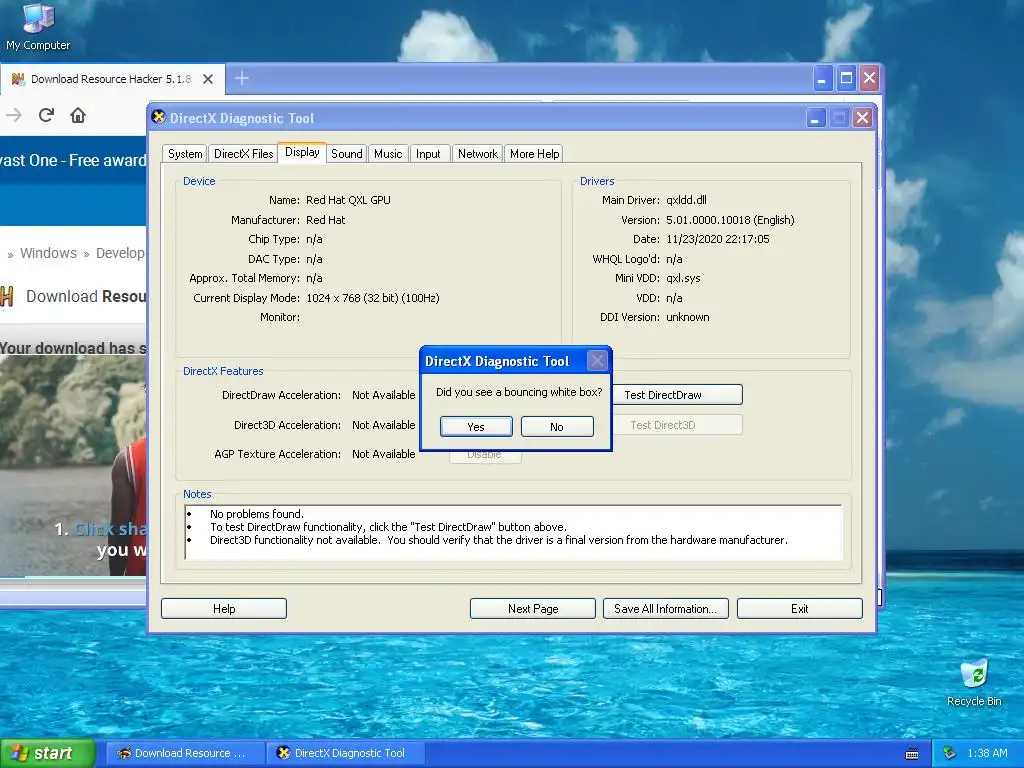Answer No to the bouncing box question
Screen dimensions: 1024x768
557,426
